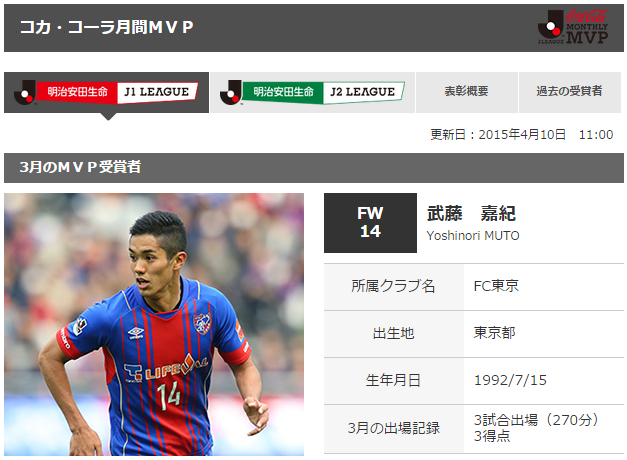
Task: Switch to the Meiji Yasuda J2 League tab
Action: (313, 92)
